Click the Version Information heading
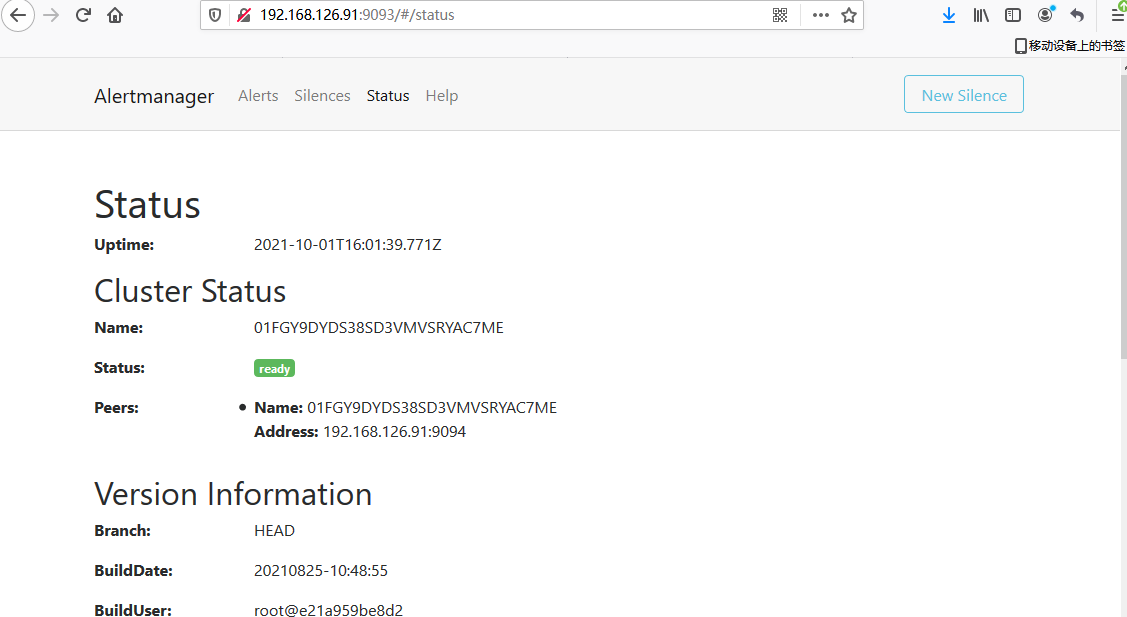The width and height of the screenshot is (1127, 617). 233,494
